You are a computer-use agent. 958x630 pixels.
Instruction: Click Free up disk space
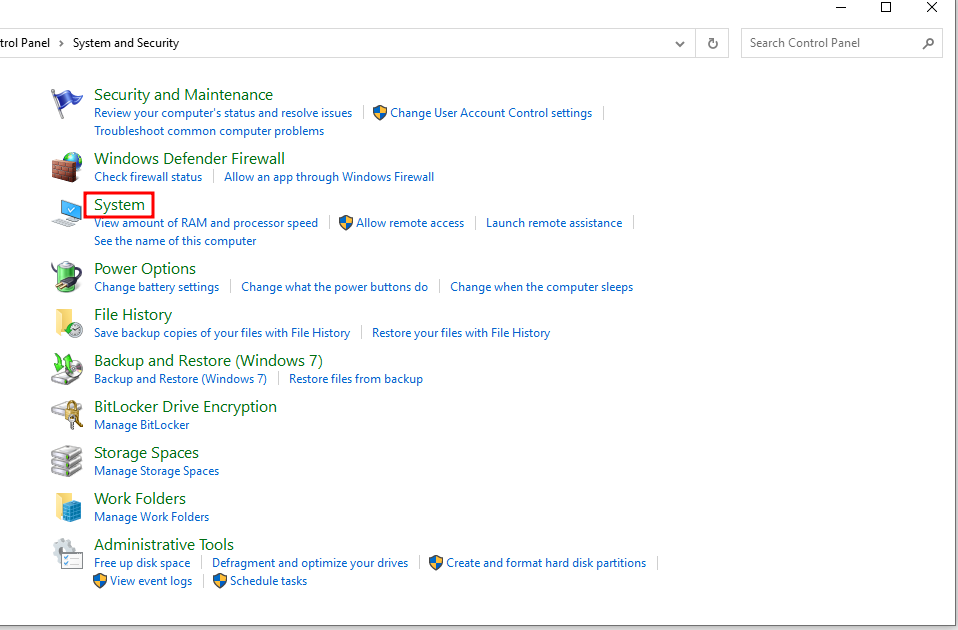(142, 563)
